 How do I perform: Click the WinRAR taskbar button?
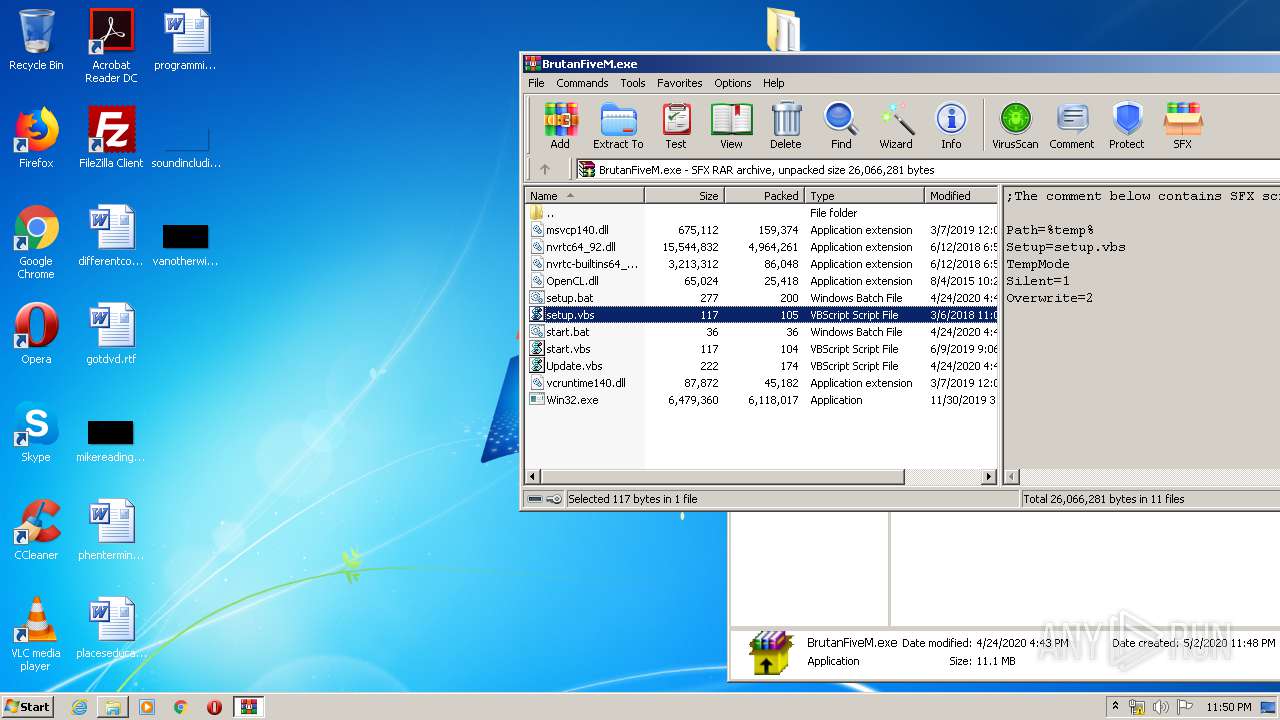point(248,707)
